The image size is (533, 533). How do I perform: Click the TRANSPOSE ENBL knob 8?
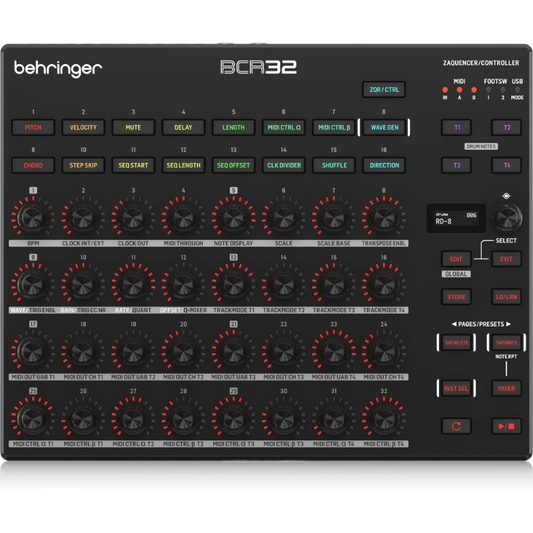click(x=384, y=217)
